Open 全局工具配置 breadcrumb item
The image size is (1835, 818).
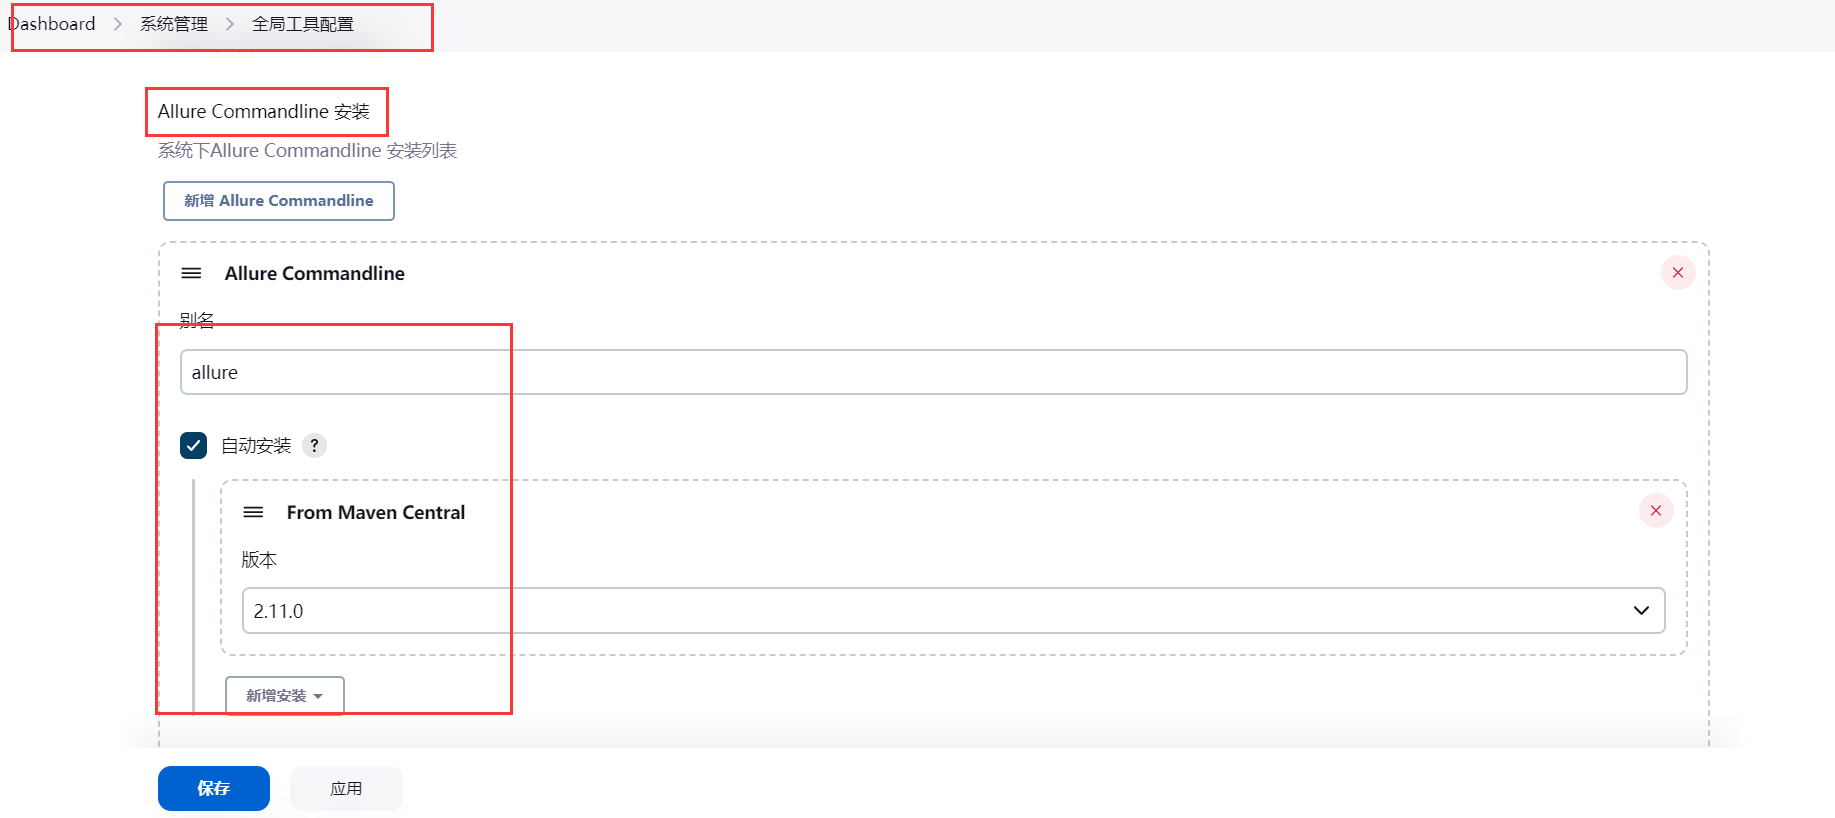click(x=303, y=24)
